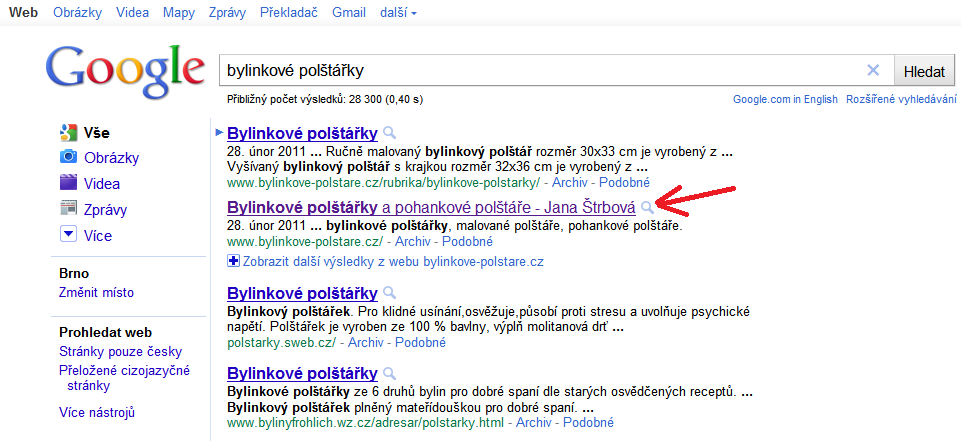
Task: Click the Brno location label
Action: 74,273
